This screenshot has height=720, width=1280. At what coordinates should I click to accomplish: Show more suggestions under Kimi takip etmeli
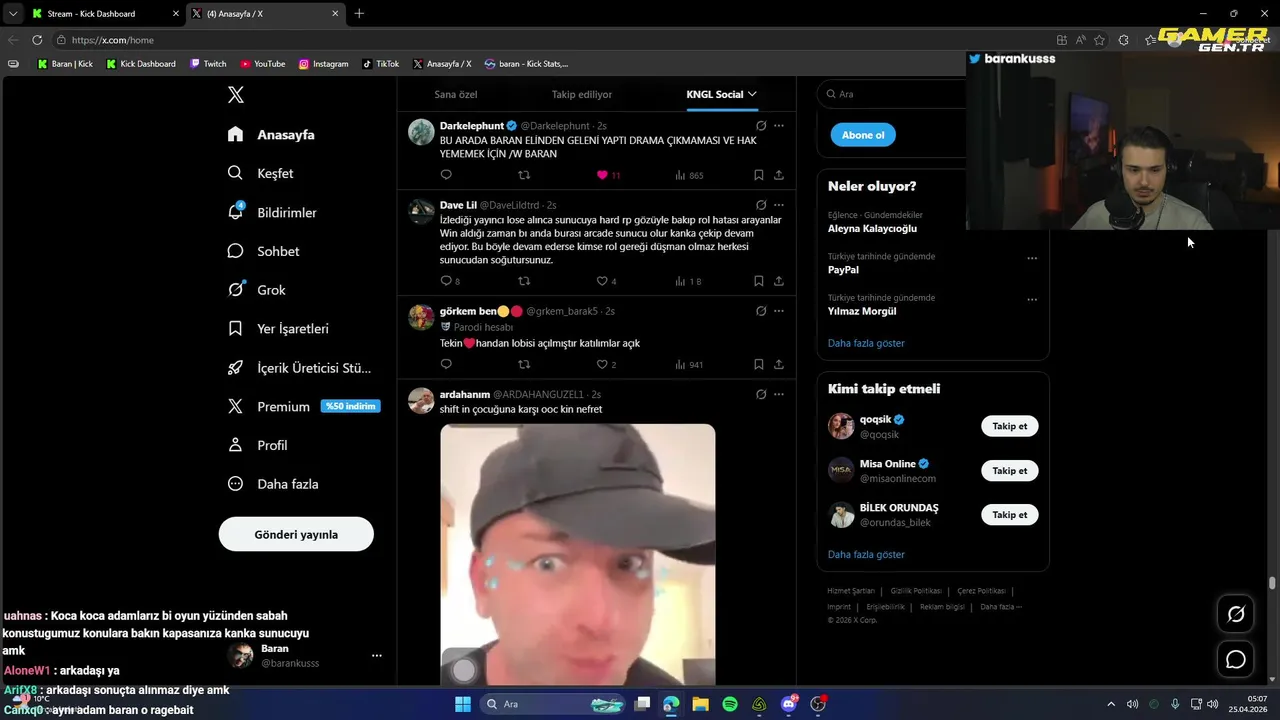click(866, 554)
